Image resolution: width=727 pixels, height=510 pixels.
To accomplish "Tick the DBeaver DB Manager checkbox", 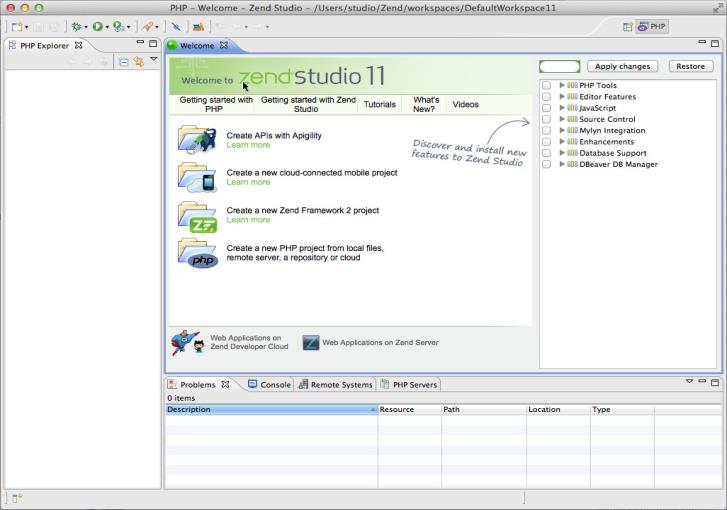I will coord(546,164).
